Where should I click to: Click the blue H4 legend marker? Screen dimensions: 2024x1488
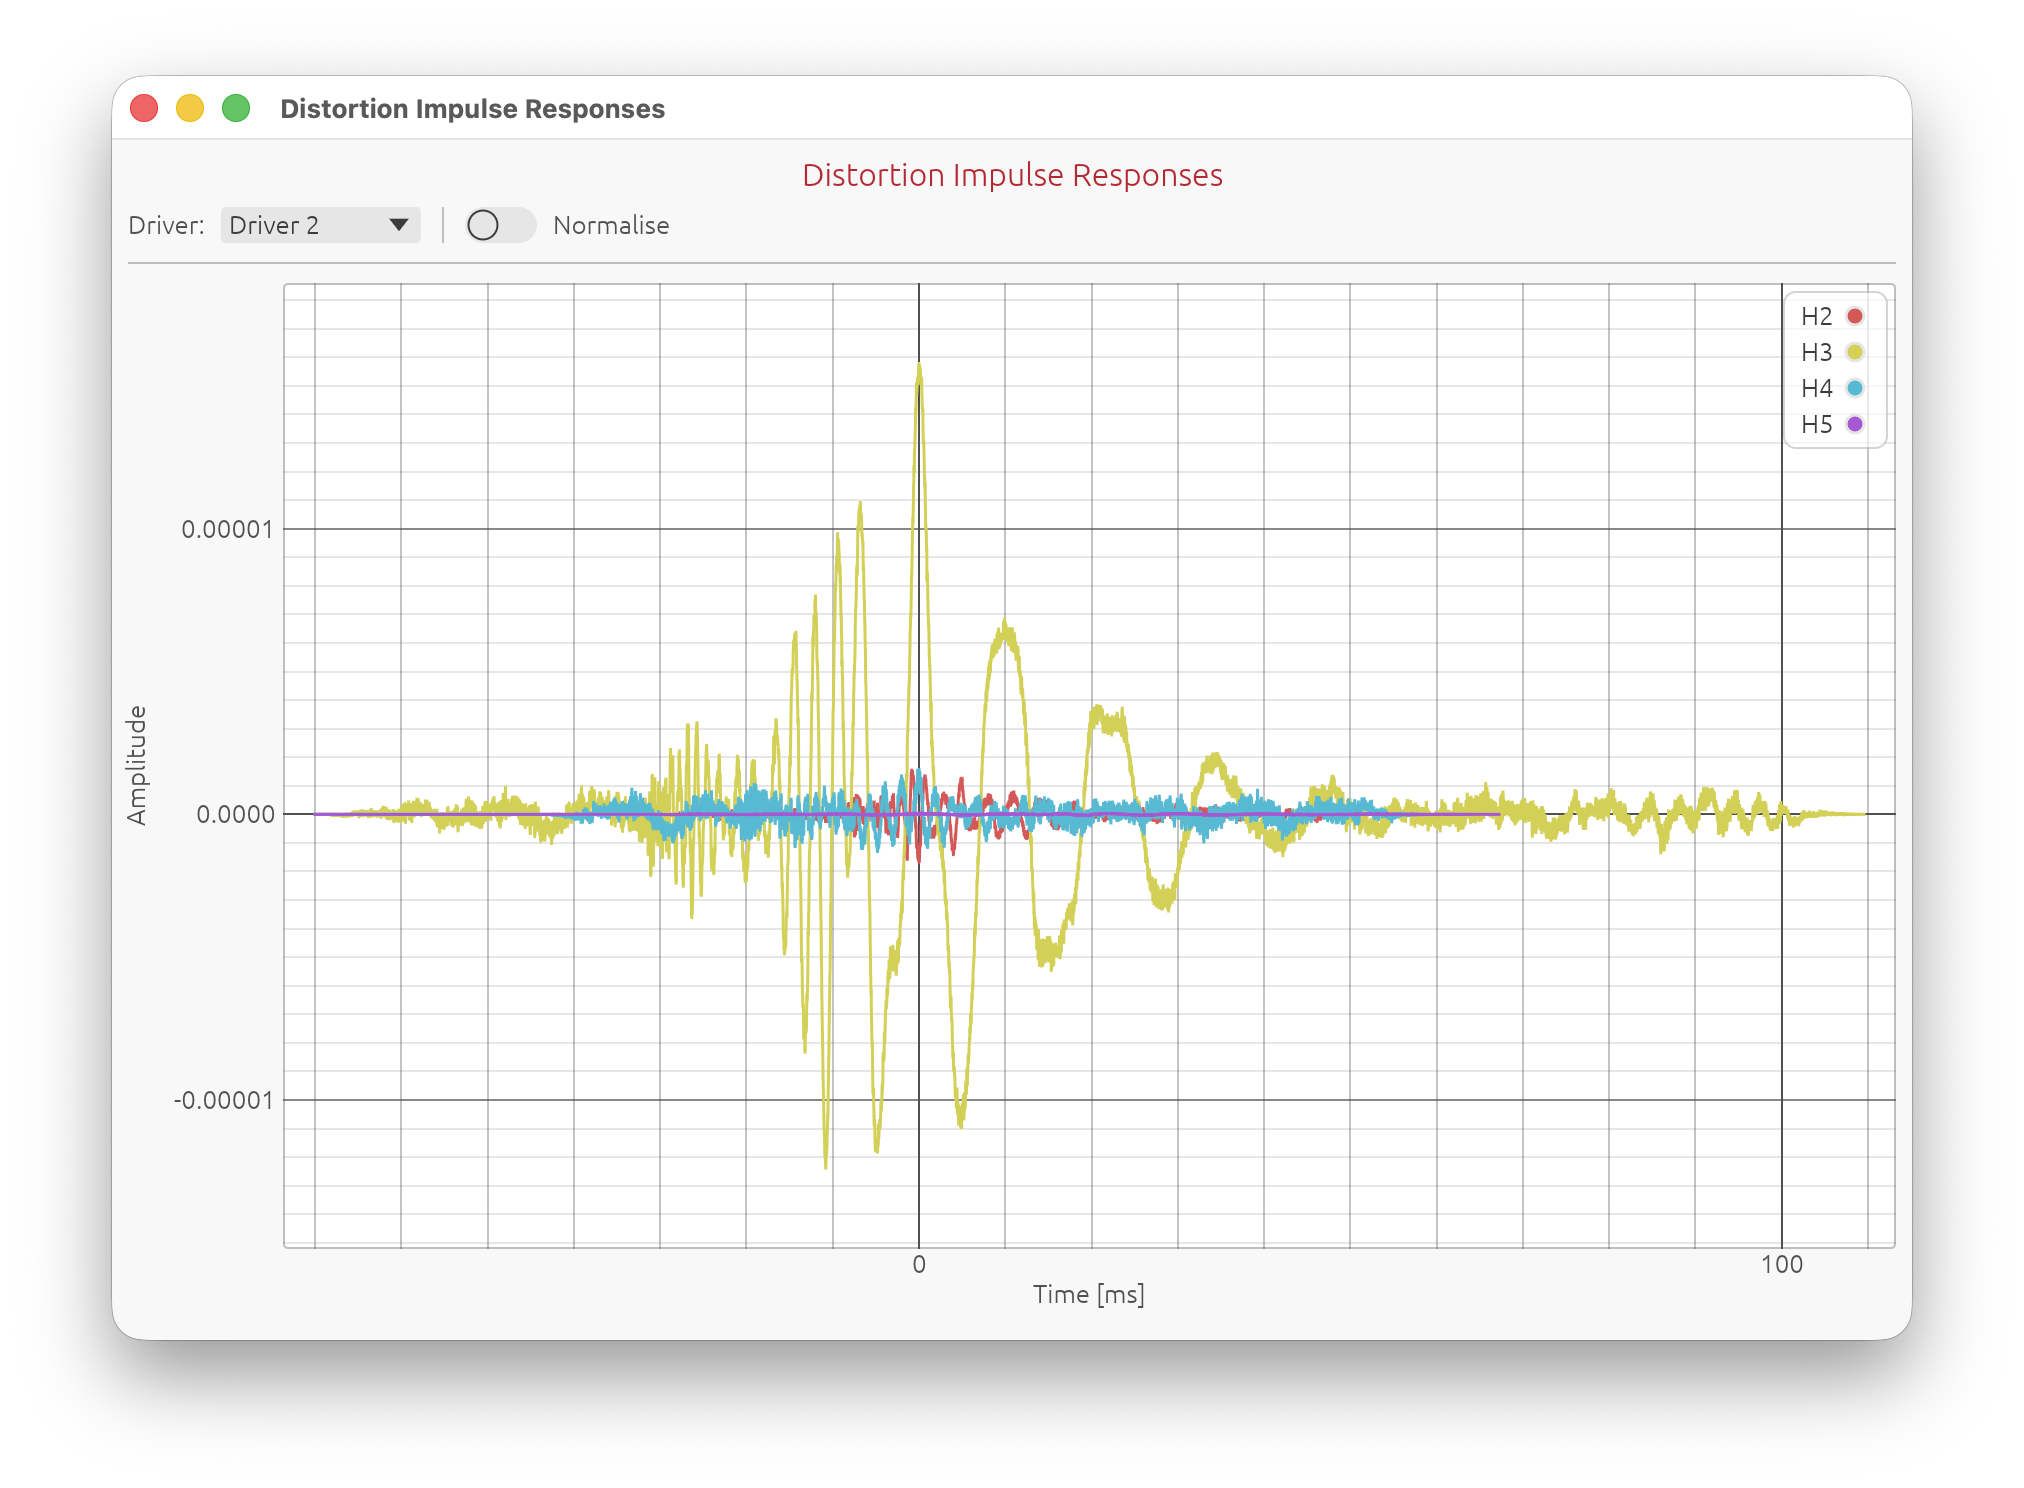tap(1854, 388)
